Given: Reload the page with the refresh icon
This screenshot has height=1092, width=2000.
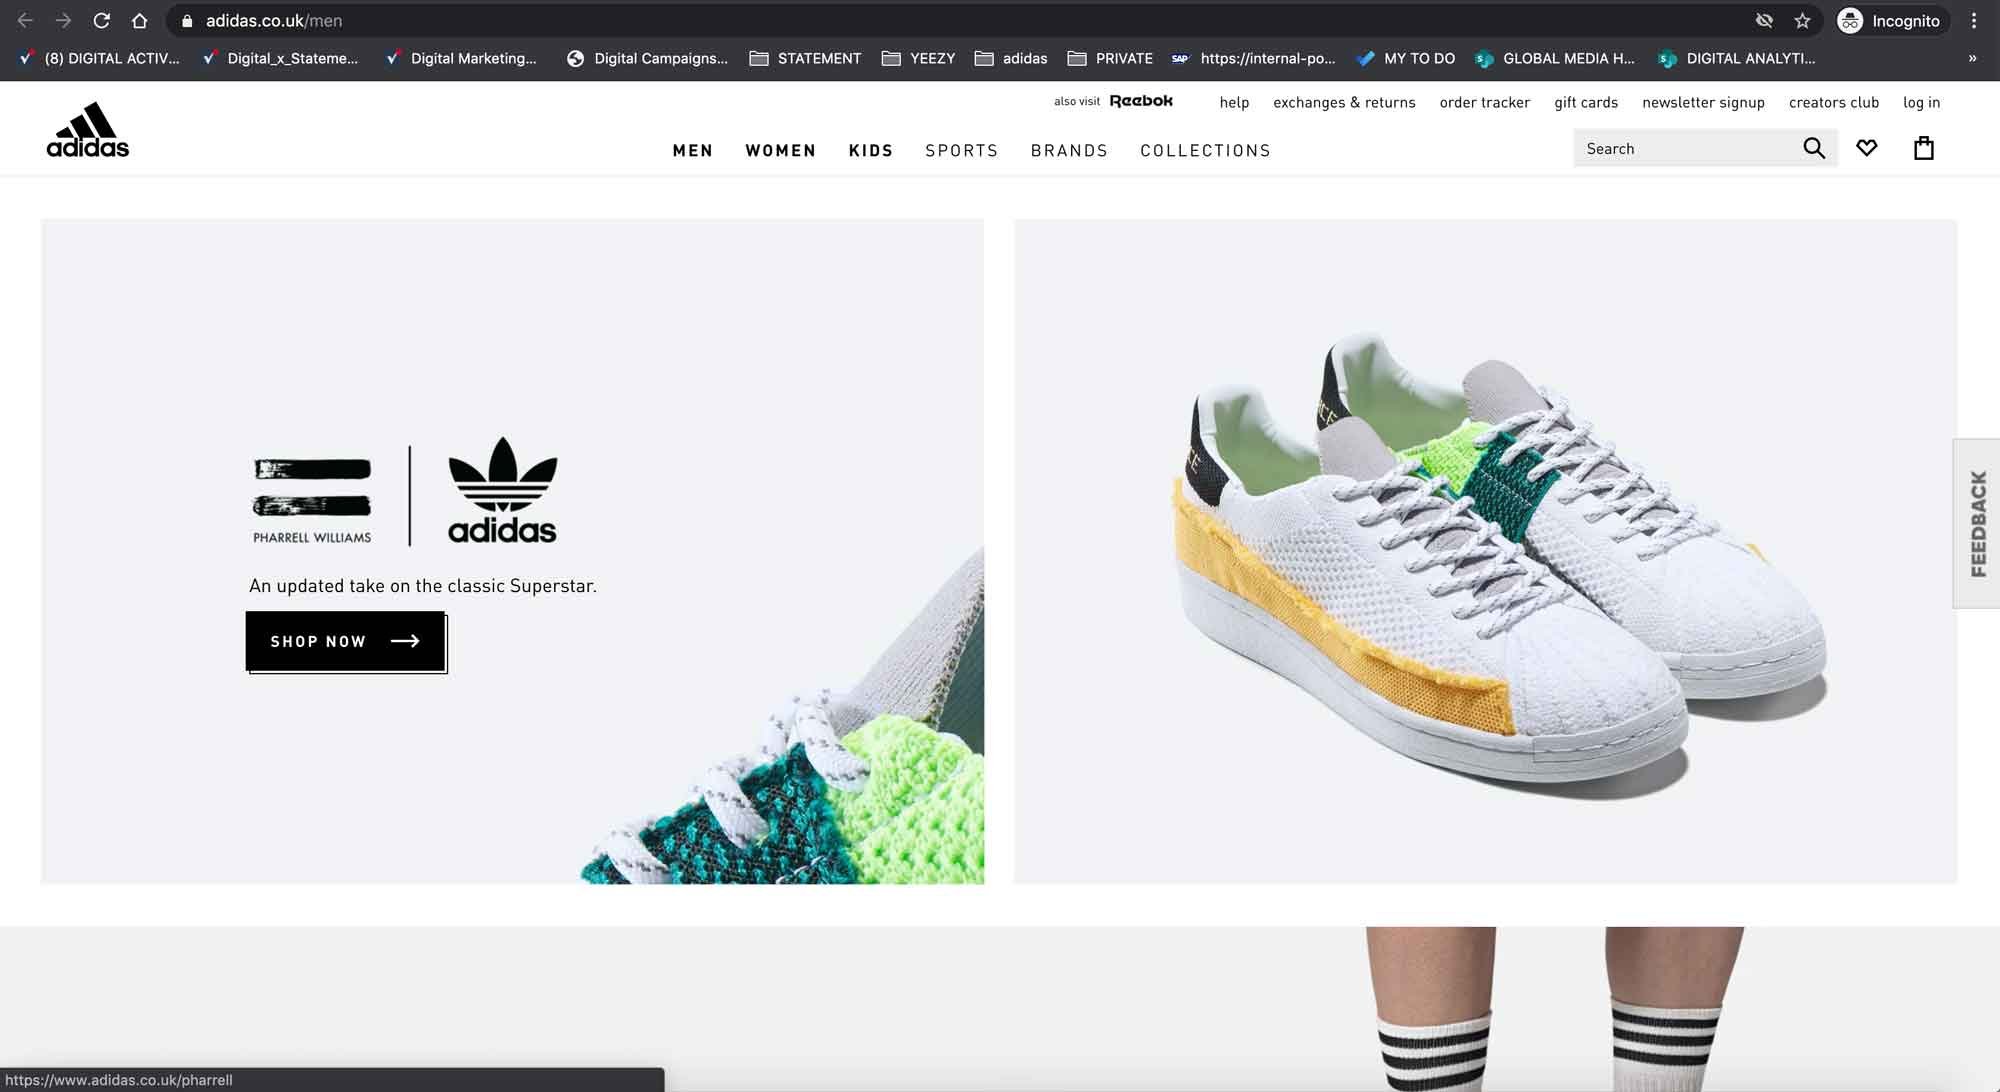Looking at the screenshot, I should [101, 21].
